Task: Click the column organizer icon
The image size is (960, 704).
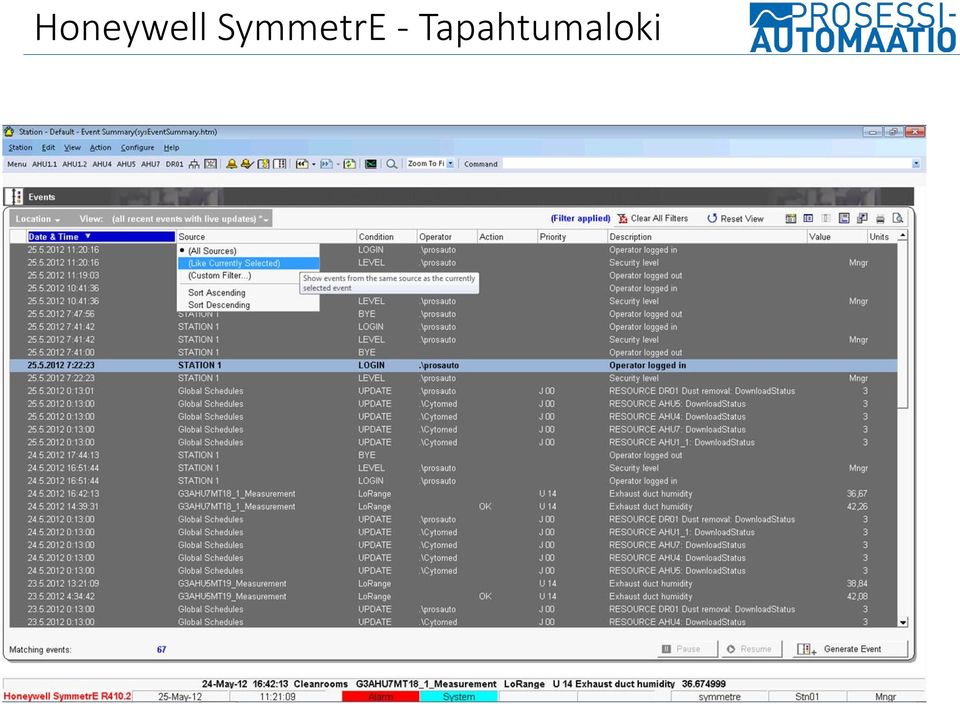Action: point(808,219)
